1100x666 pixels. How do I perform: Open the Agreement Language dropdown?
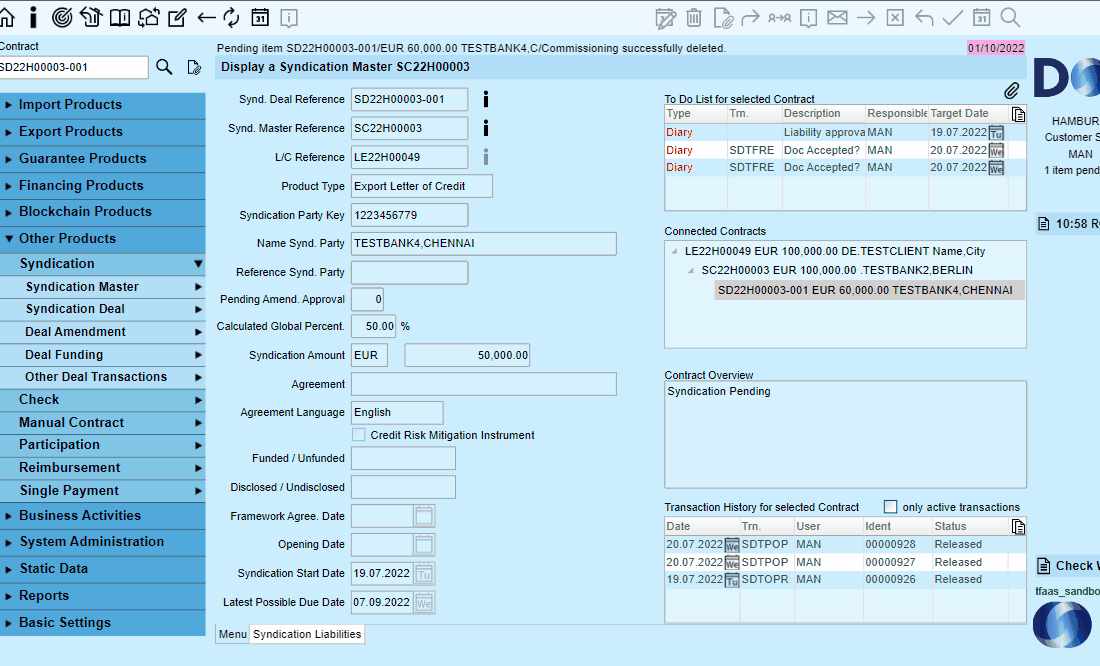[397, 413]
